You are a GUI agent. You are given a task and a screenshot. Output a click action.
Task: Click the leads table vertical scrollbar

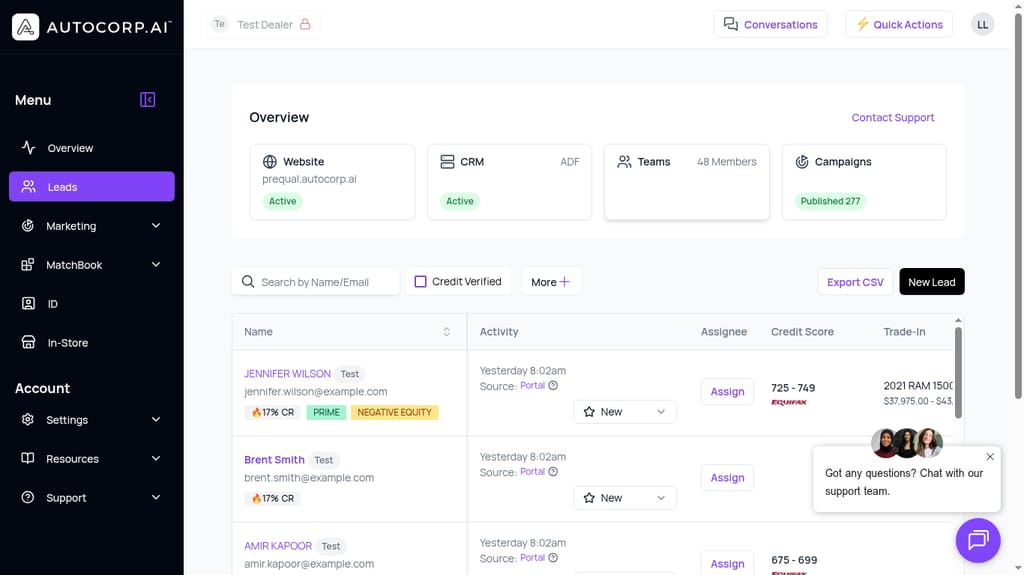click(x=958, y=372)
